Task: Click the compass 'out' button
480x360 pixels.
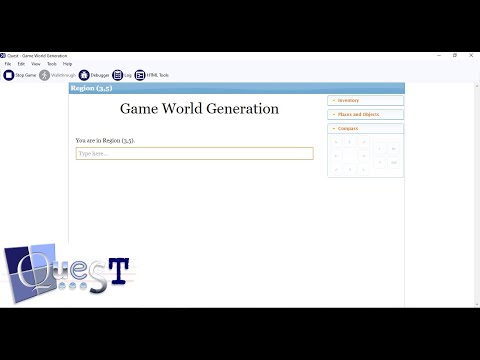Action: tap(394, 163)
